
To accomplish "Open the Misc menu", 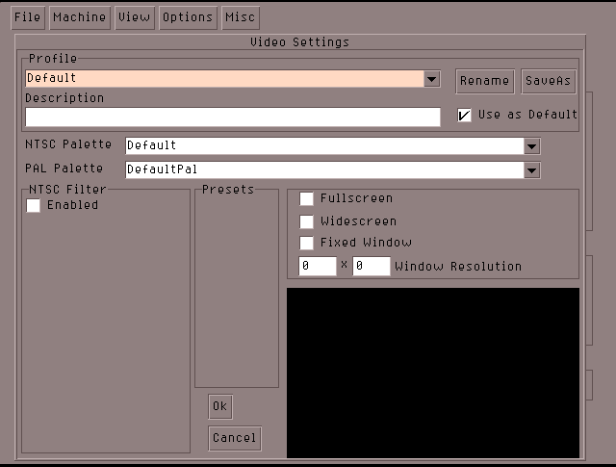I will (x=240, y=18).
